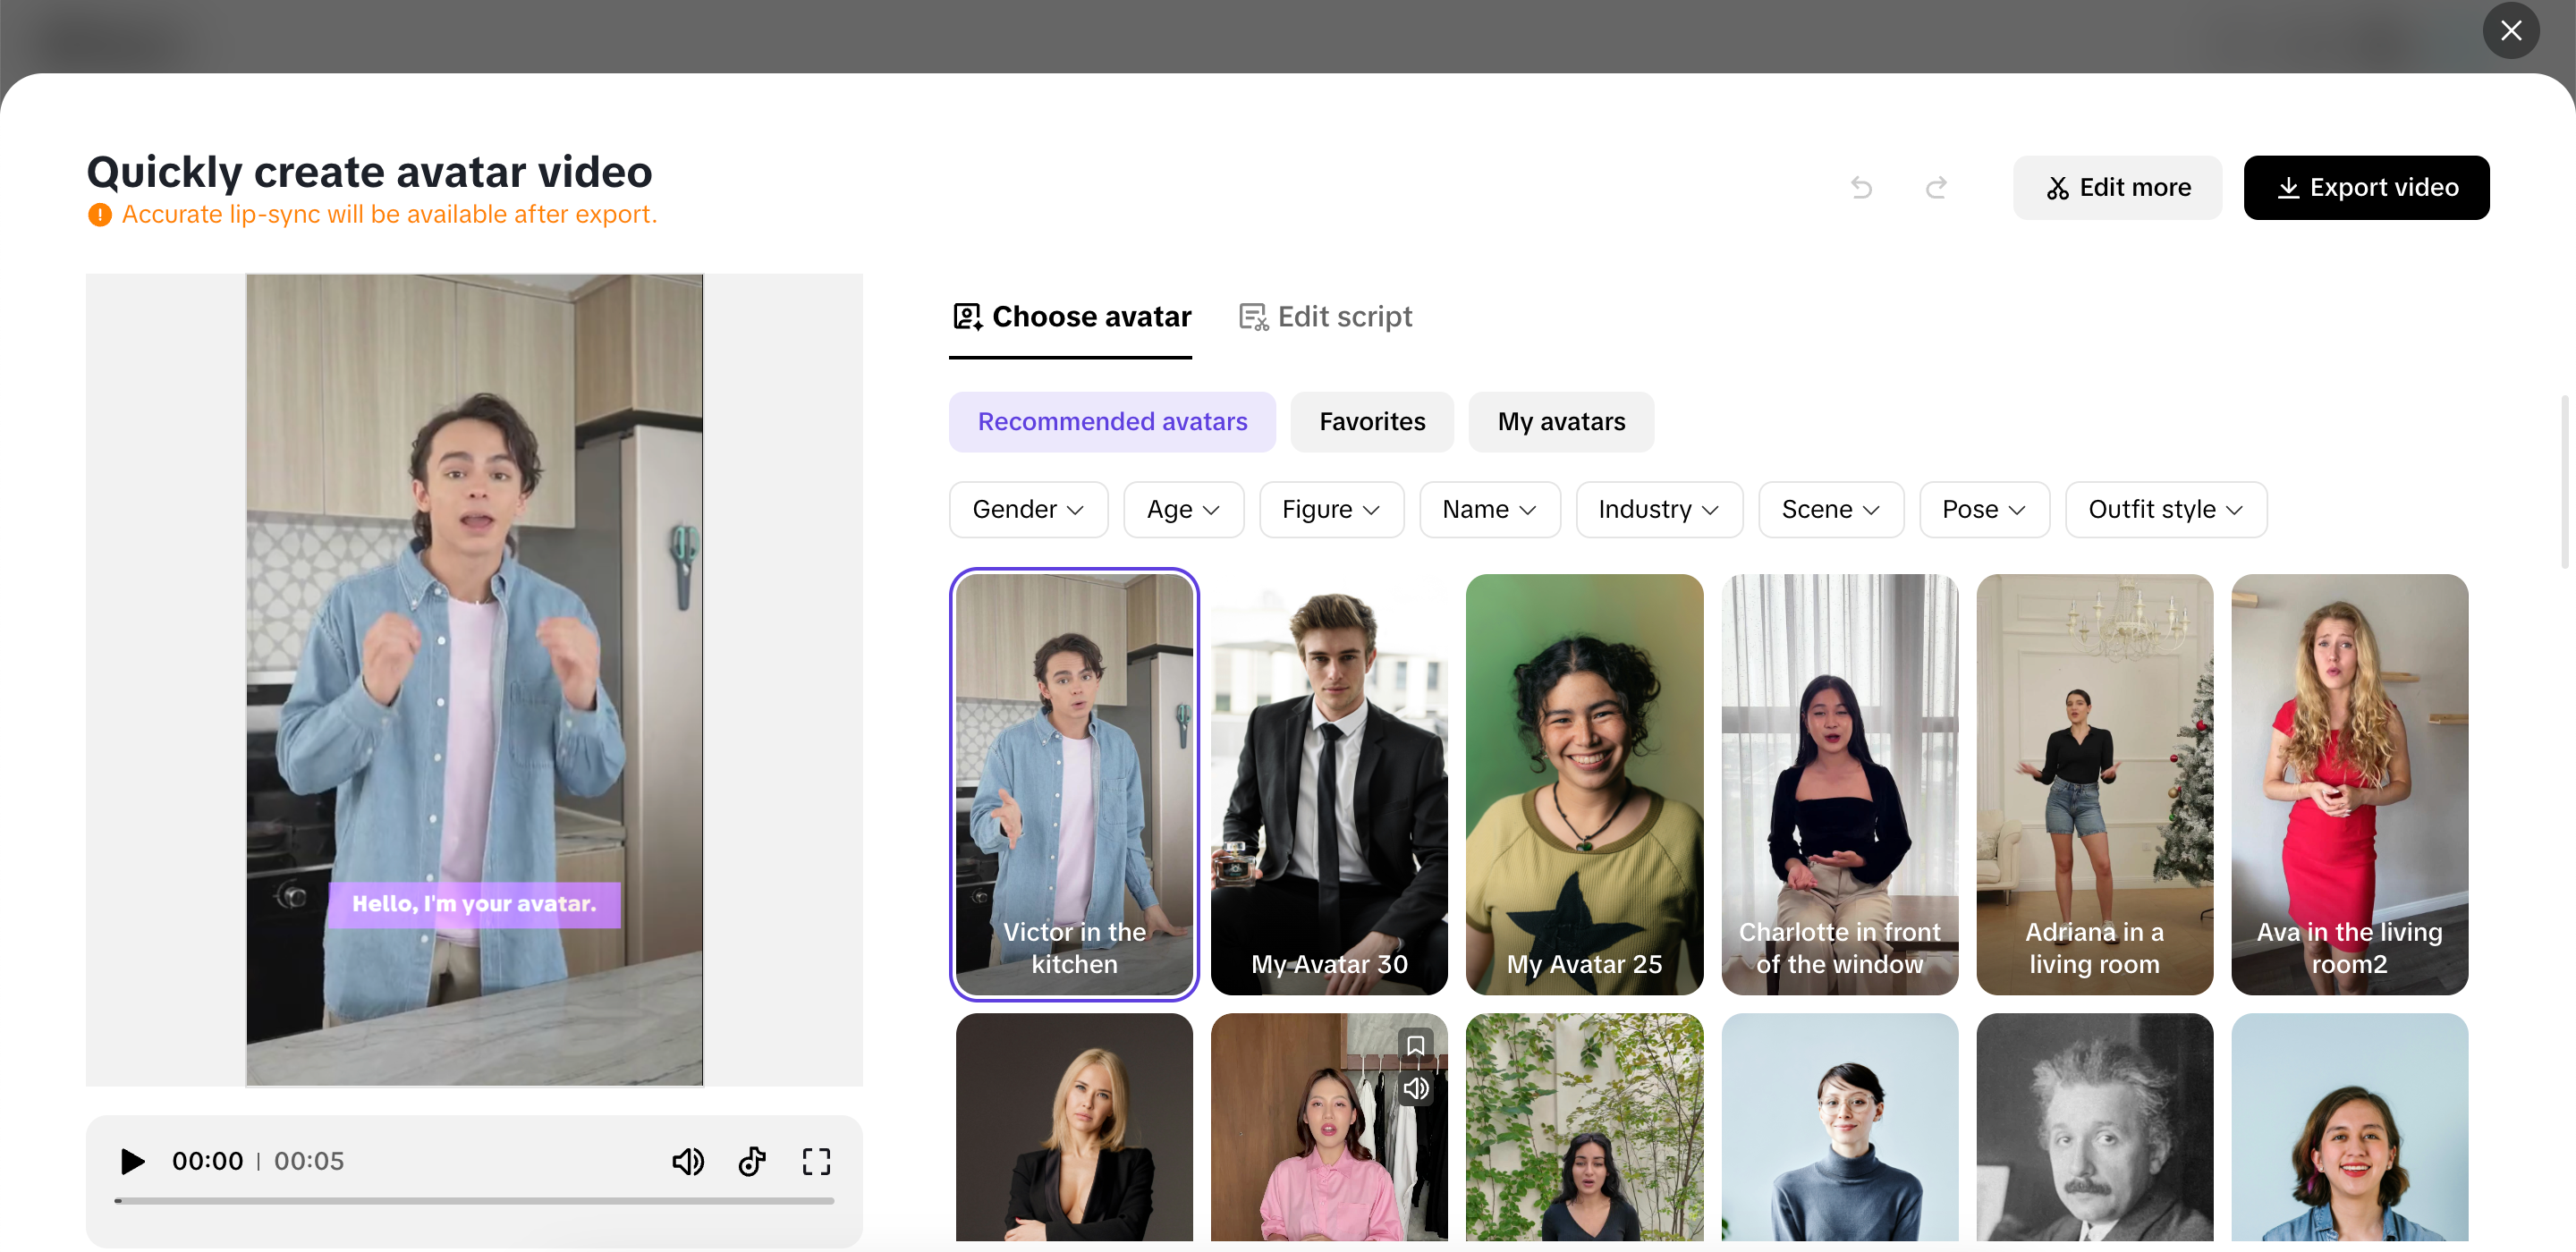Mute the video preview audio
Screen dimensions: 2576x1252
688,1161
